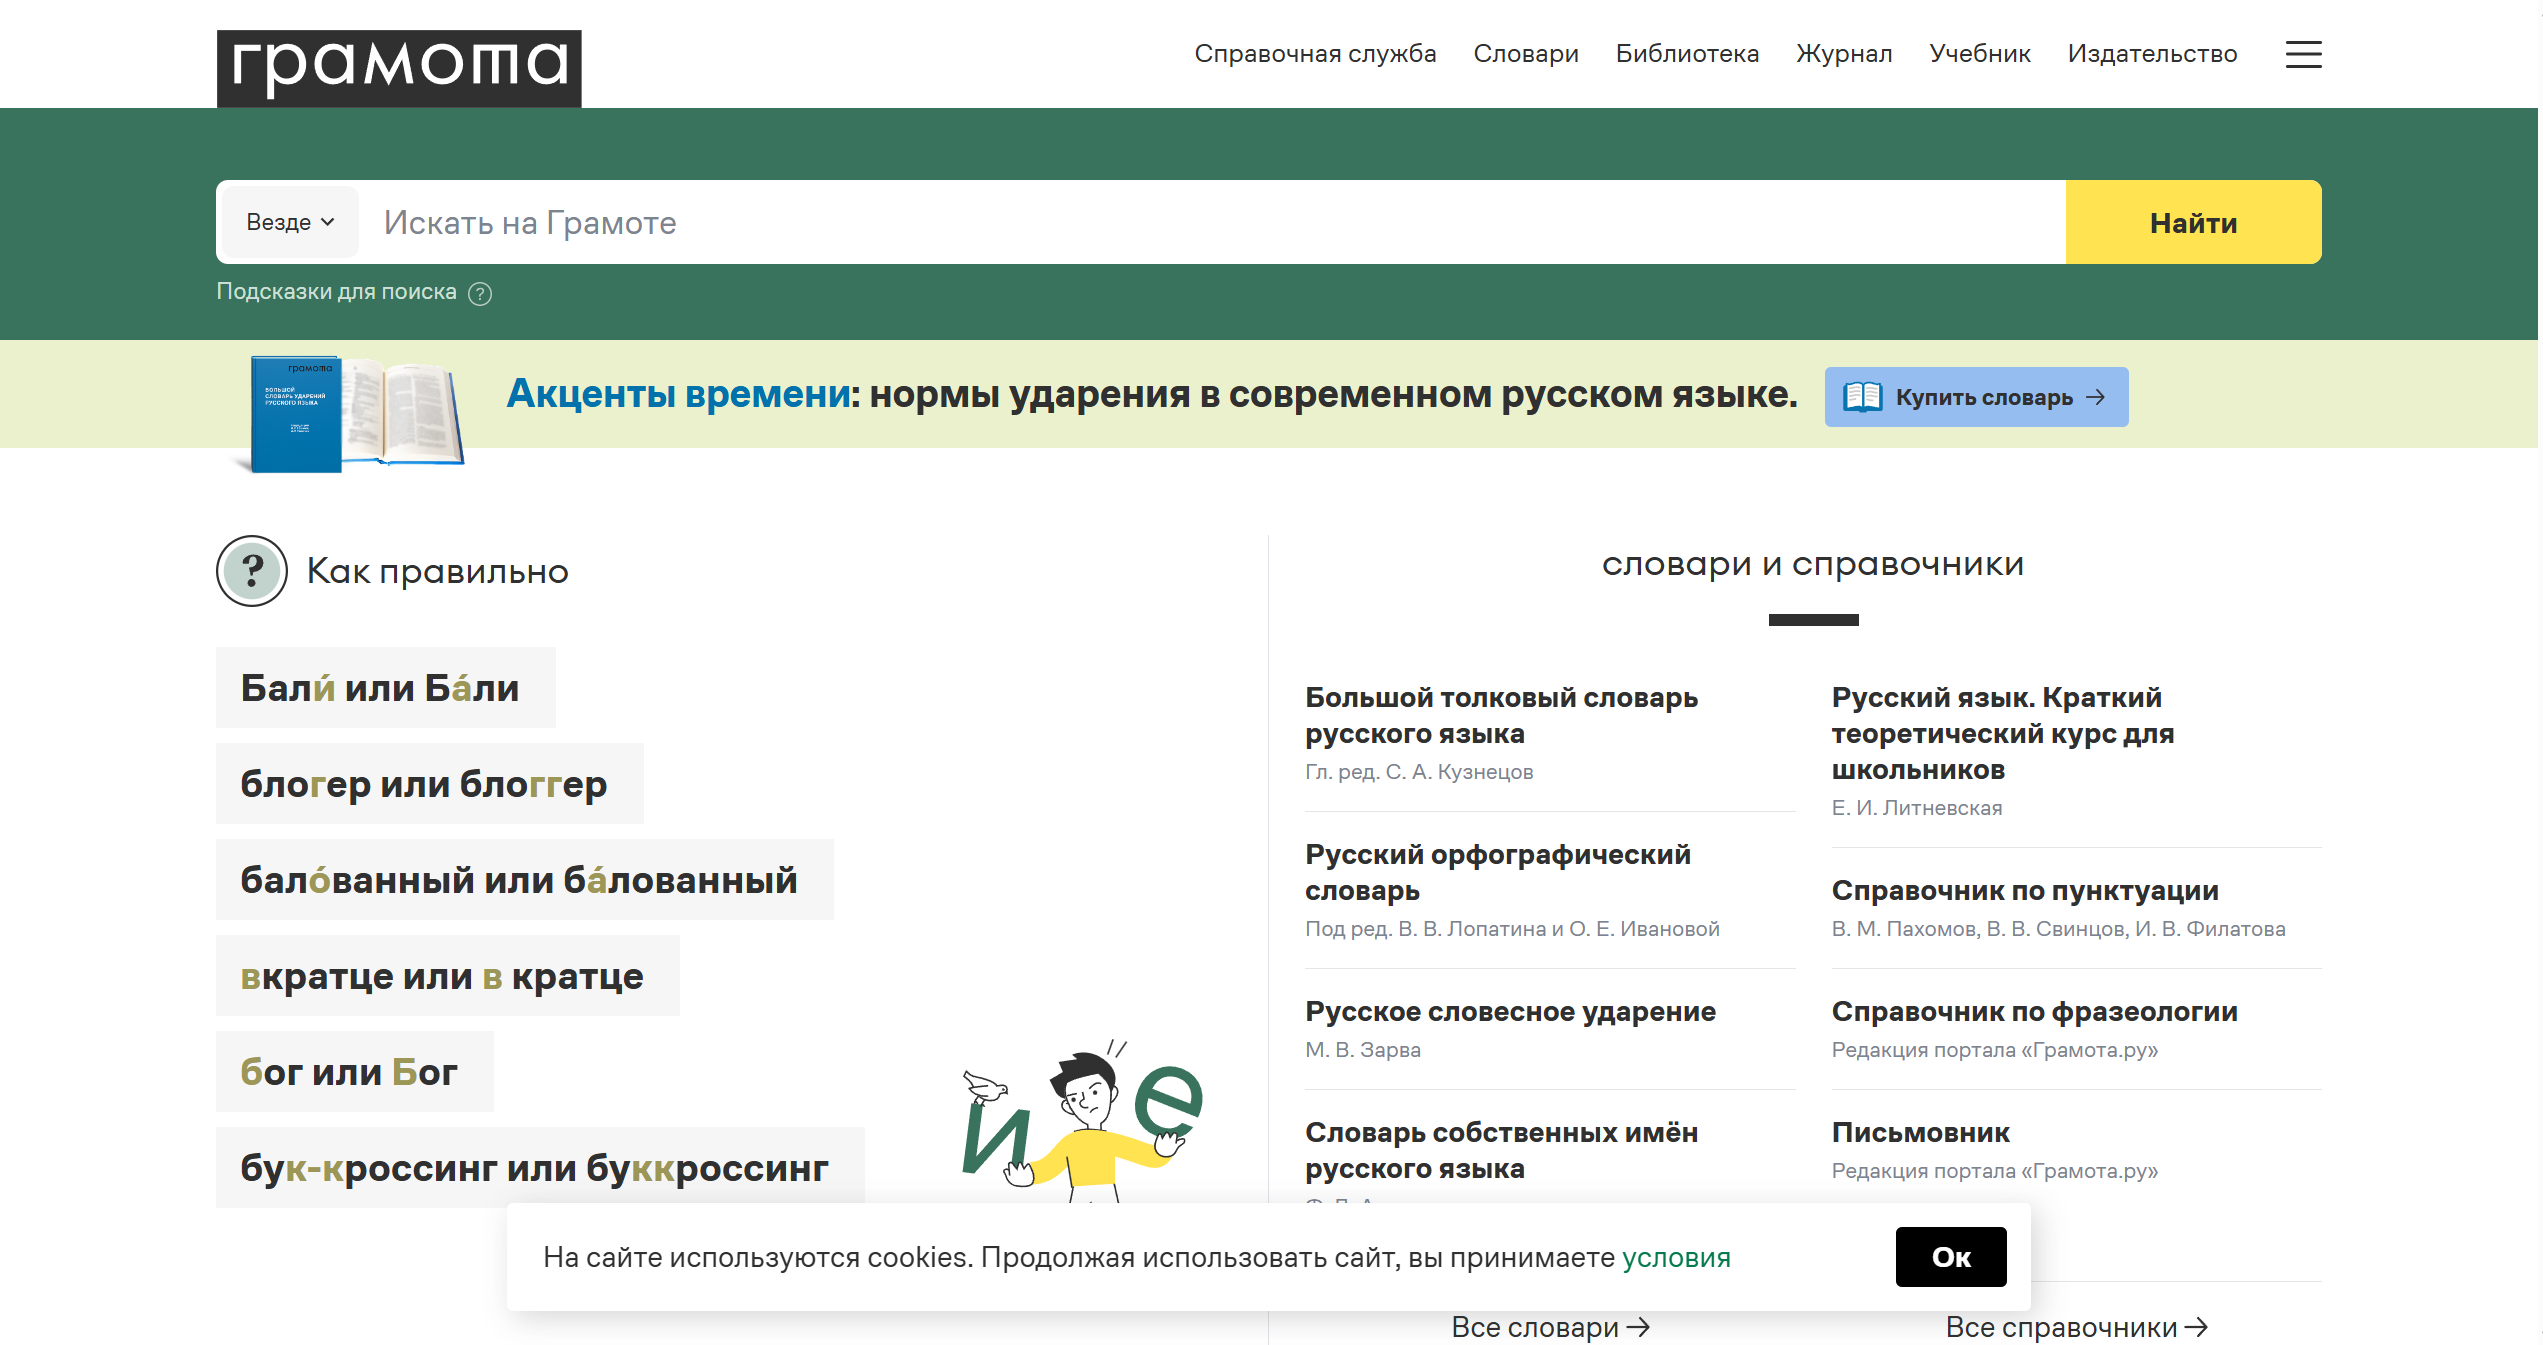Click the question mark icon beside Как правильно

click(x=251, y=571)
